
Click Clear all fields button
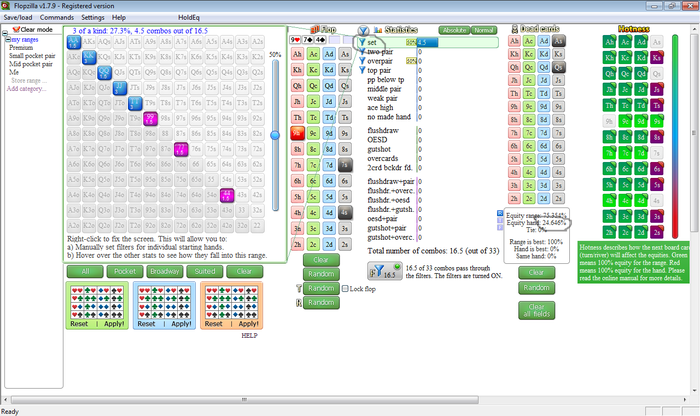tap(537, 310)
